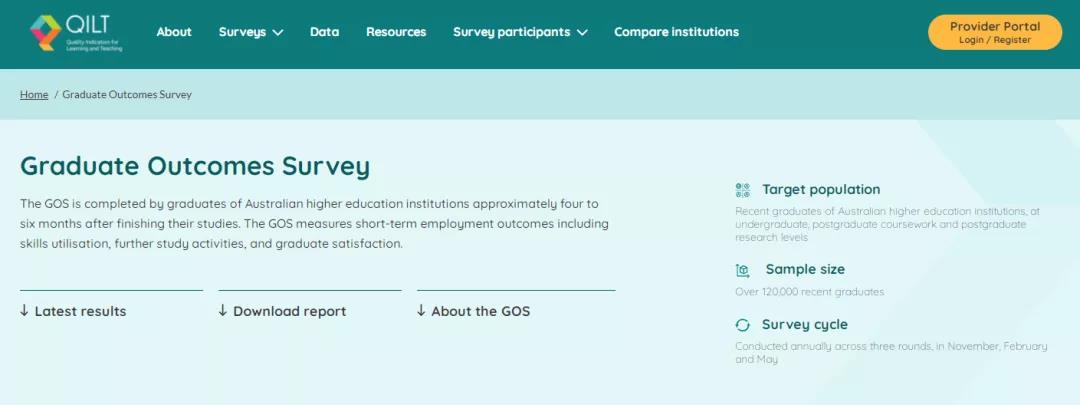
Task: Click the down arrow beside Download report
Action: [x=222, y=311]
